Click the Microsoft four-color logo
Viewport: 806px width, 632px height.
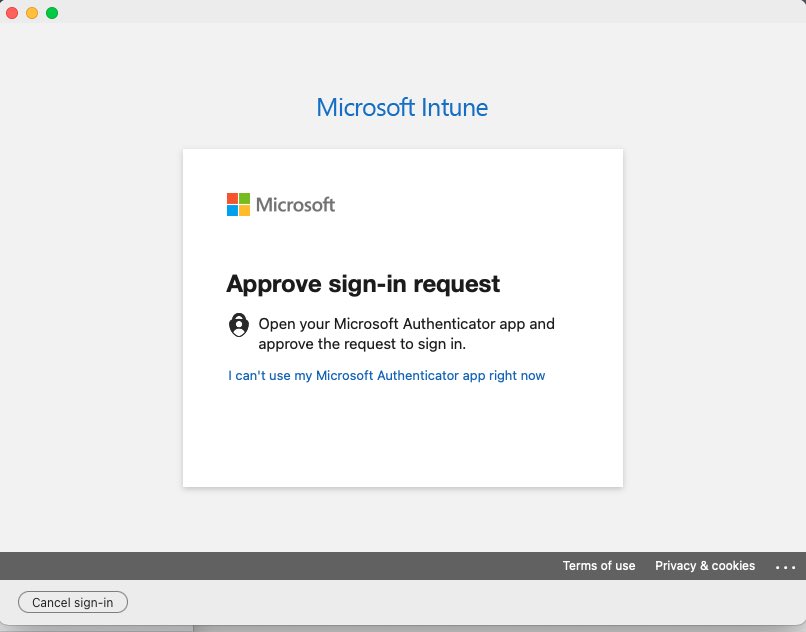point(239,205)
